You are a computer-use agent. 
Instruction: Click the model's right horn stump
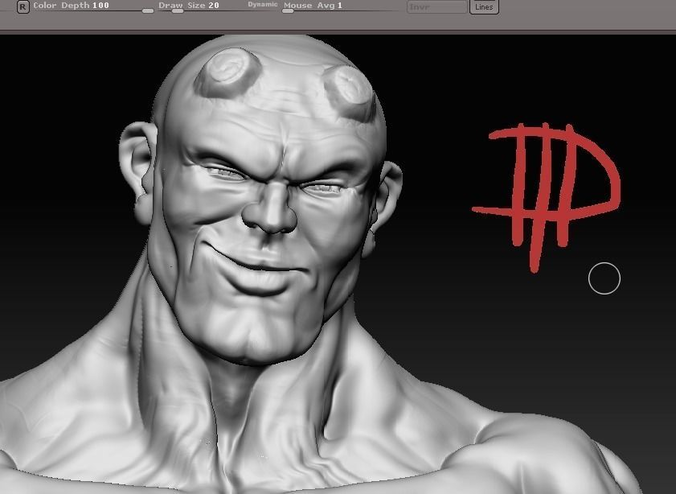[x=350, y=93]
